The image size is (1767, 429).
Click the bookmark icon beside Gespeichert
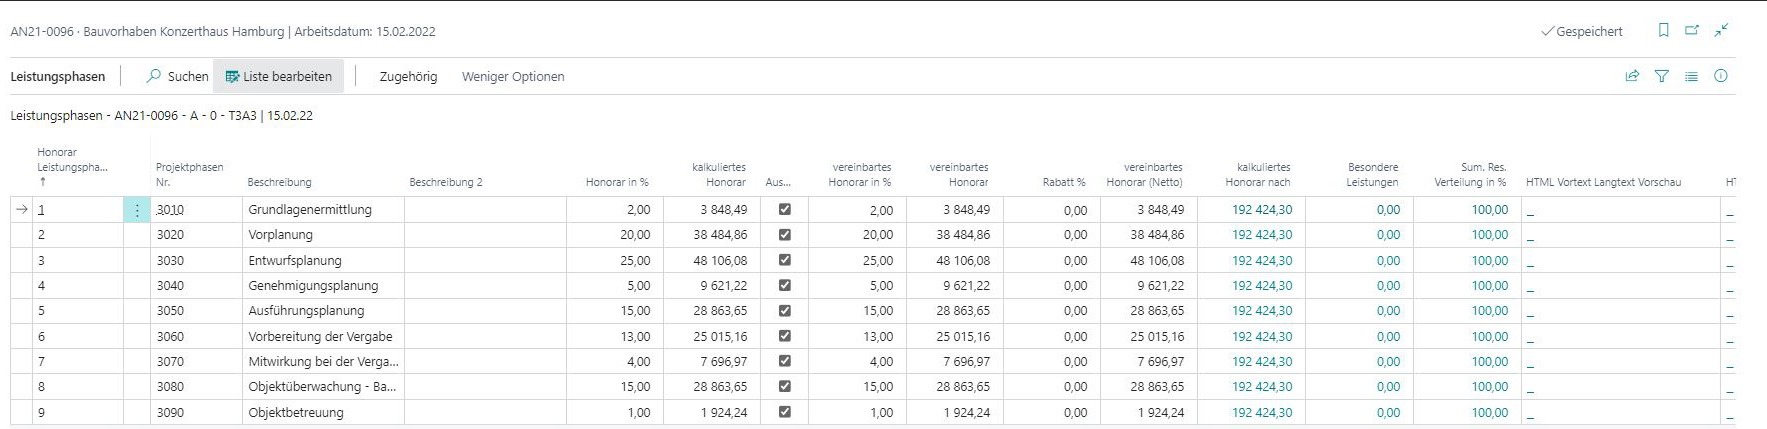tap(1663, 31)
